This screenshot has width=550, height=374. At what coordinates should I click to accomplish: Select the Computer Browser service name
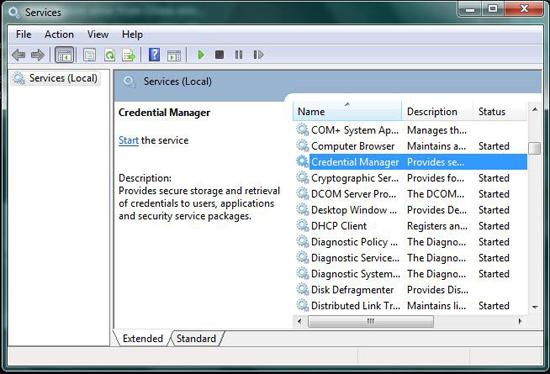[x=353, y=146]
